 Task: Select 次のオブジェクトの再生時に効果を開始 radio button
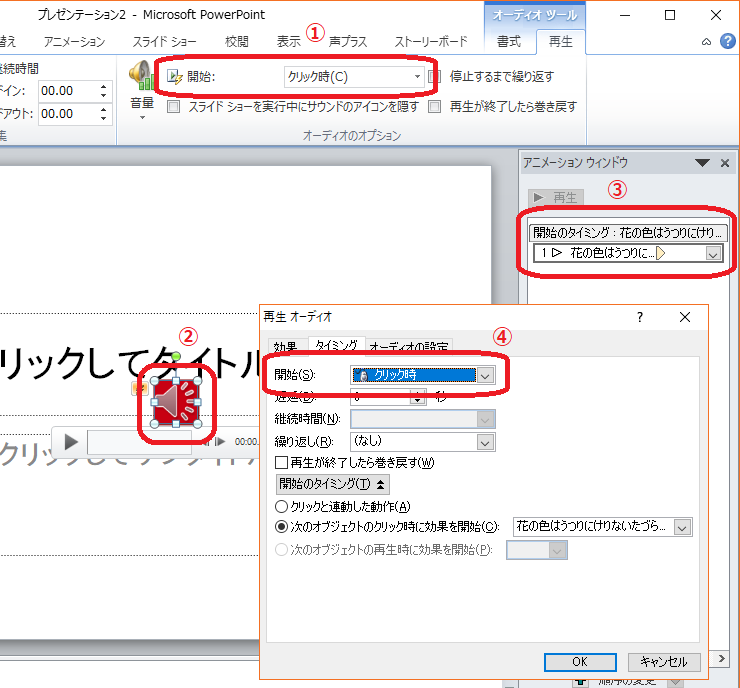(281, 550)
